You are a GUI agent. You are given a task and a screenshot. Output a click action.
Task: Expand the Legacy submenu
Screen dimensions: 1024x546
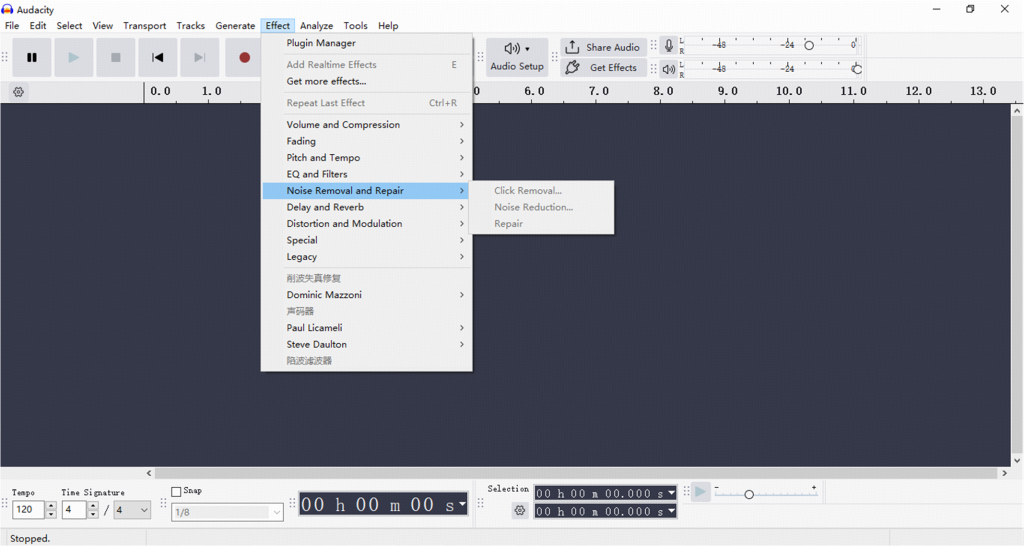366,257
